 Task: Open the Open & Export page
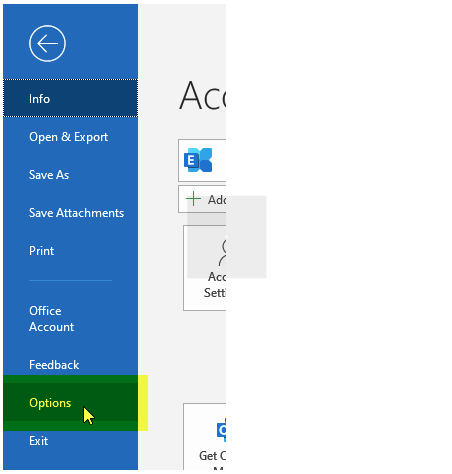(70, 137)
